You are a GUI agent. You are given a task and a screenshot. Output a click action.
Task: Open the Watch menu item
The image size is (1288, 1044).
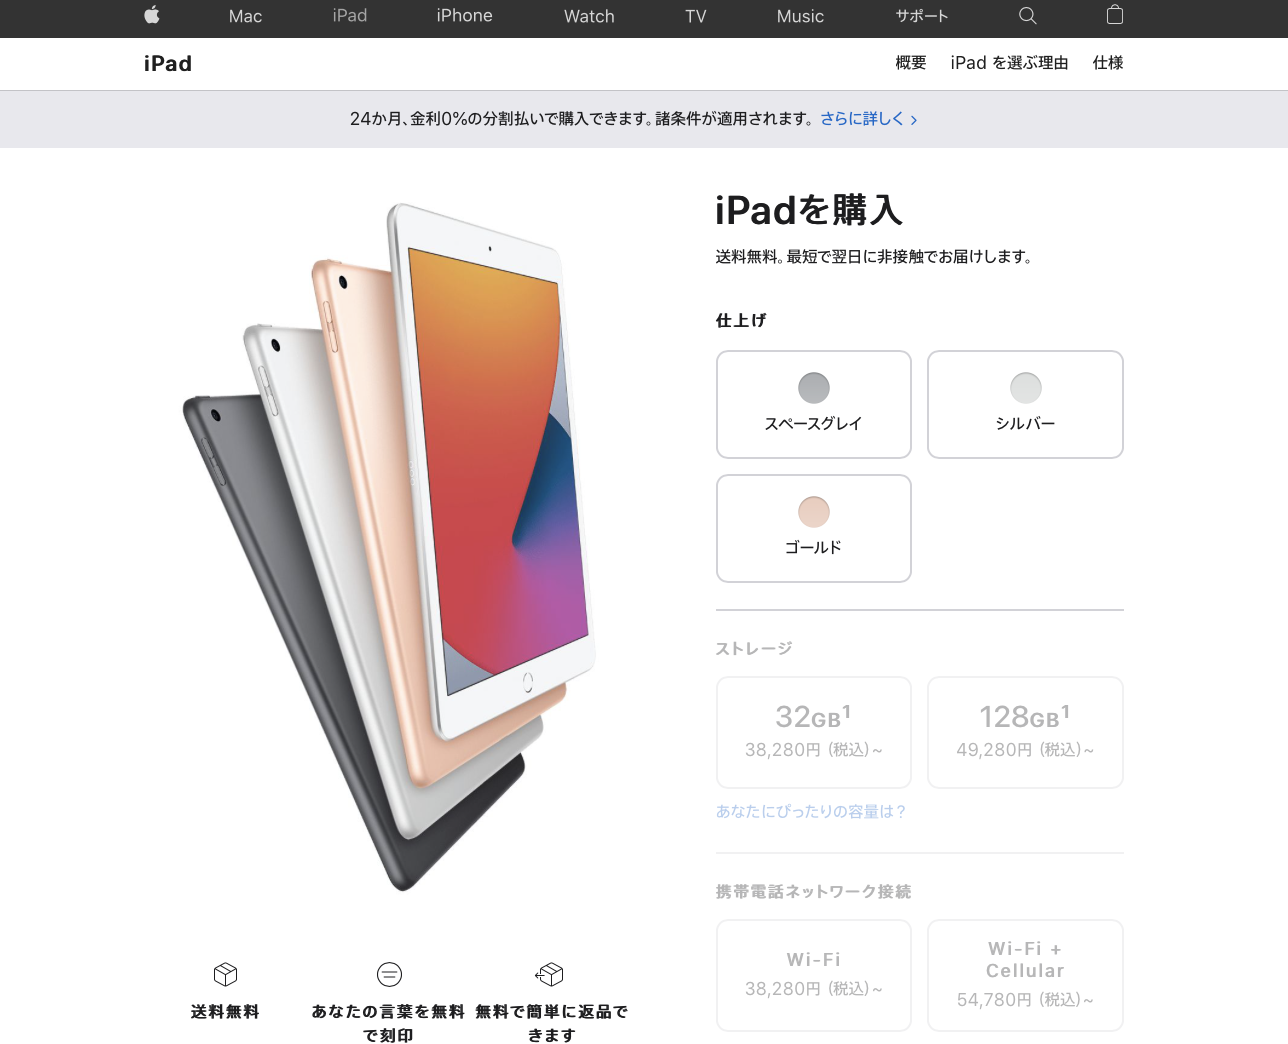tap(589, 16)
